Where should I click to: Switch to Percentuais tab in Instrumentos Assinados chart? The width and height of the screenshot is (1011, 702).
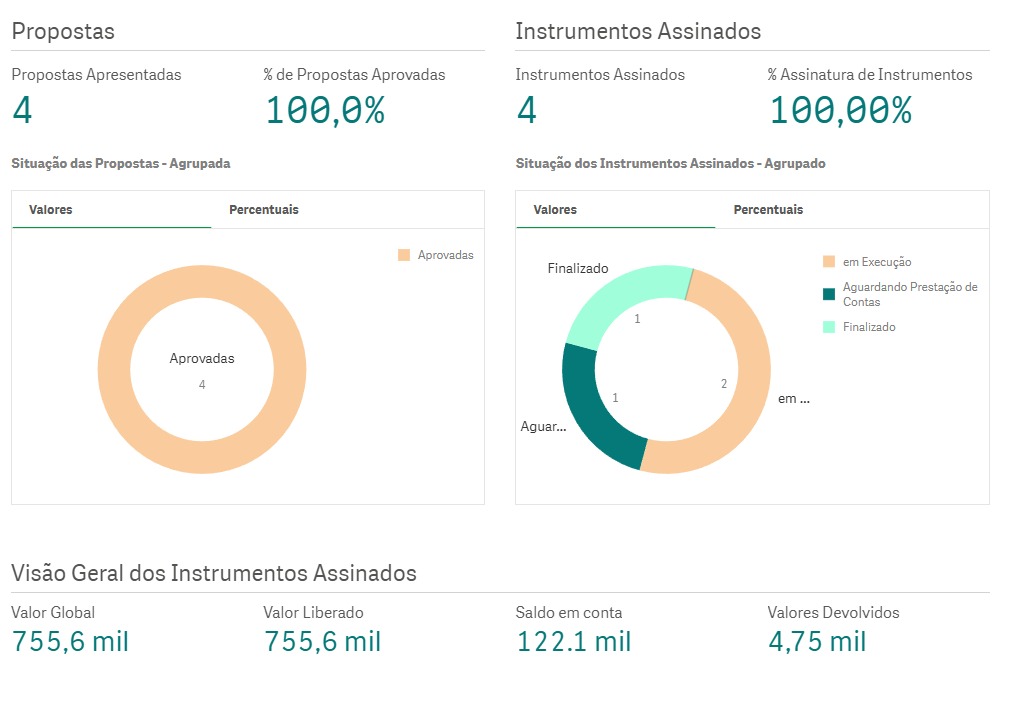[x=767, y=210]
